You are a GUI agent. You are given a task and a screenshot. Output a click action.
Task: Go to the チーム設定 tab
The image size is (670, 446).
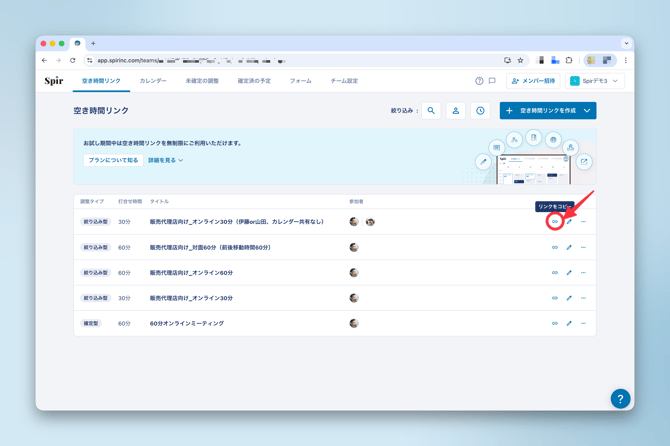click(x=344, y=81)
